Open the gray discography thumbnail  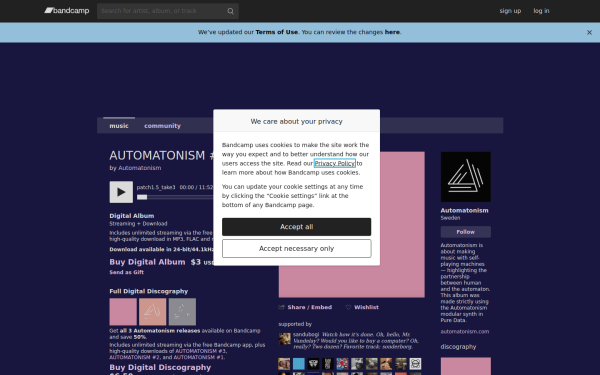(x=182, y=312)
